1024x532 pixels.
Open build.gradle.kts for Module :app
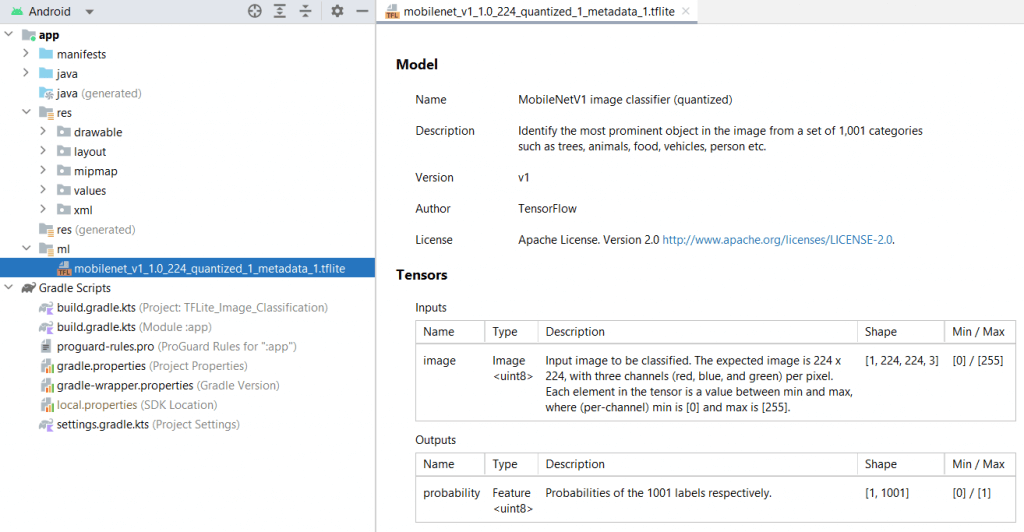pyautogui.click(x=96, y=327)
